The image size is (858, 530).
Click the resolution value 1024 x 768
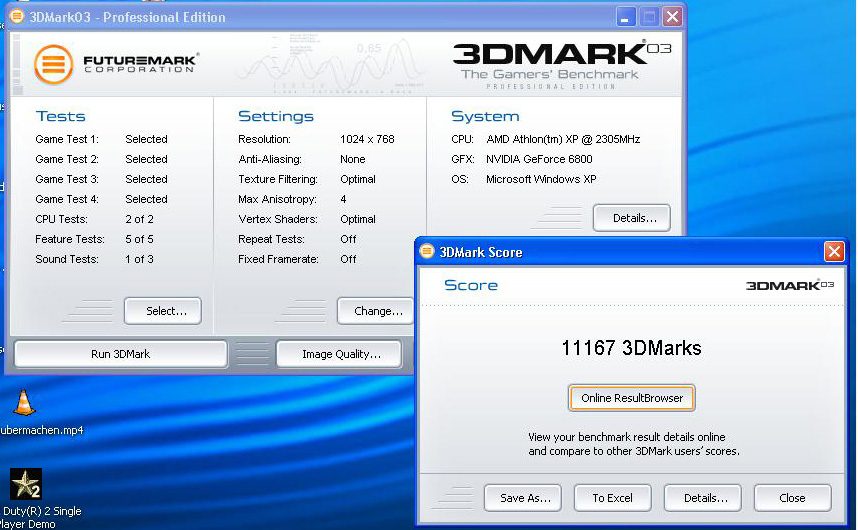pyautogui.click(x=367, y=139)
